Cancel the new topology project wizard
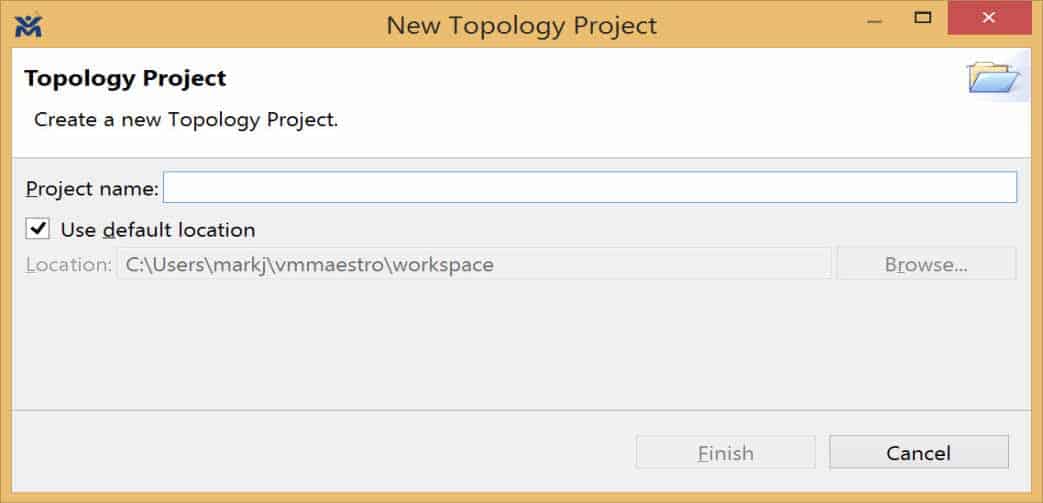The width and height of the screenshot is (1043, 503). 919,453
